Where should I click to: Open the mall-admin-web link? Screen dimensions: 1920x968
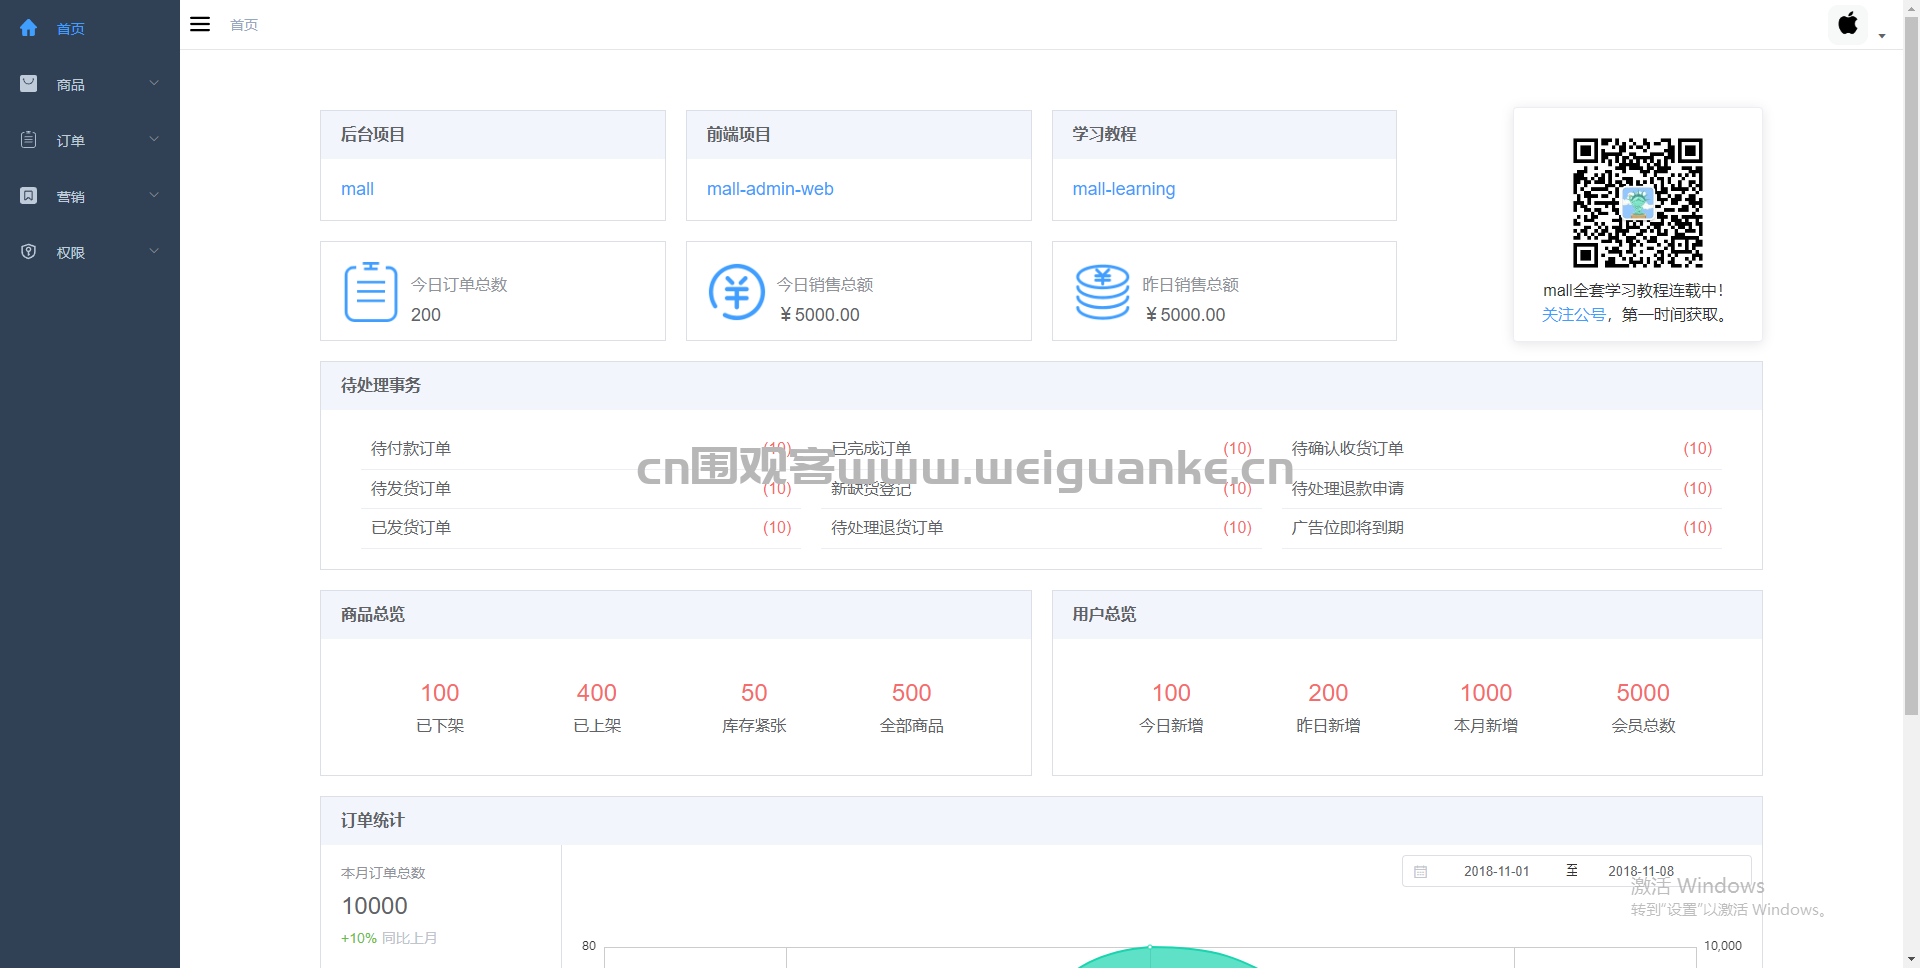770,189
